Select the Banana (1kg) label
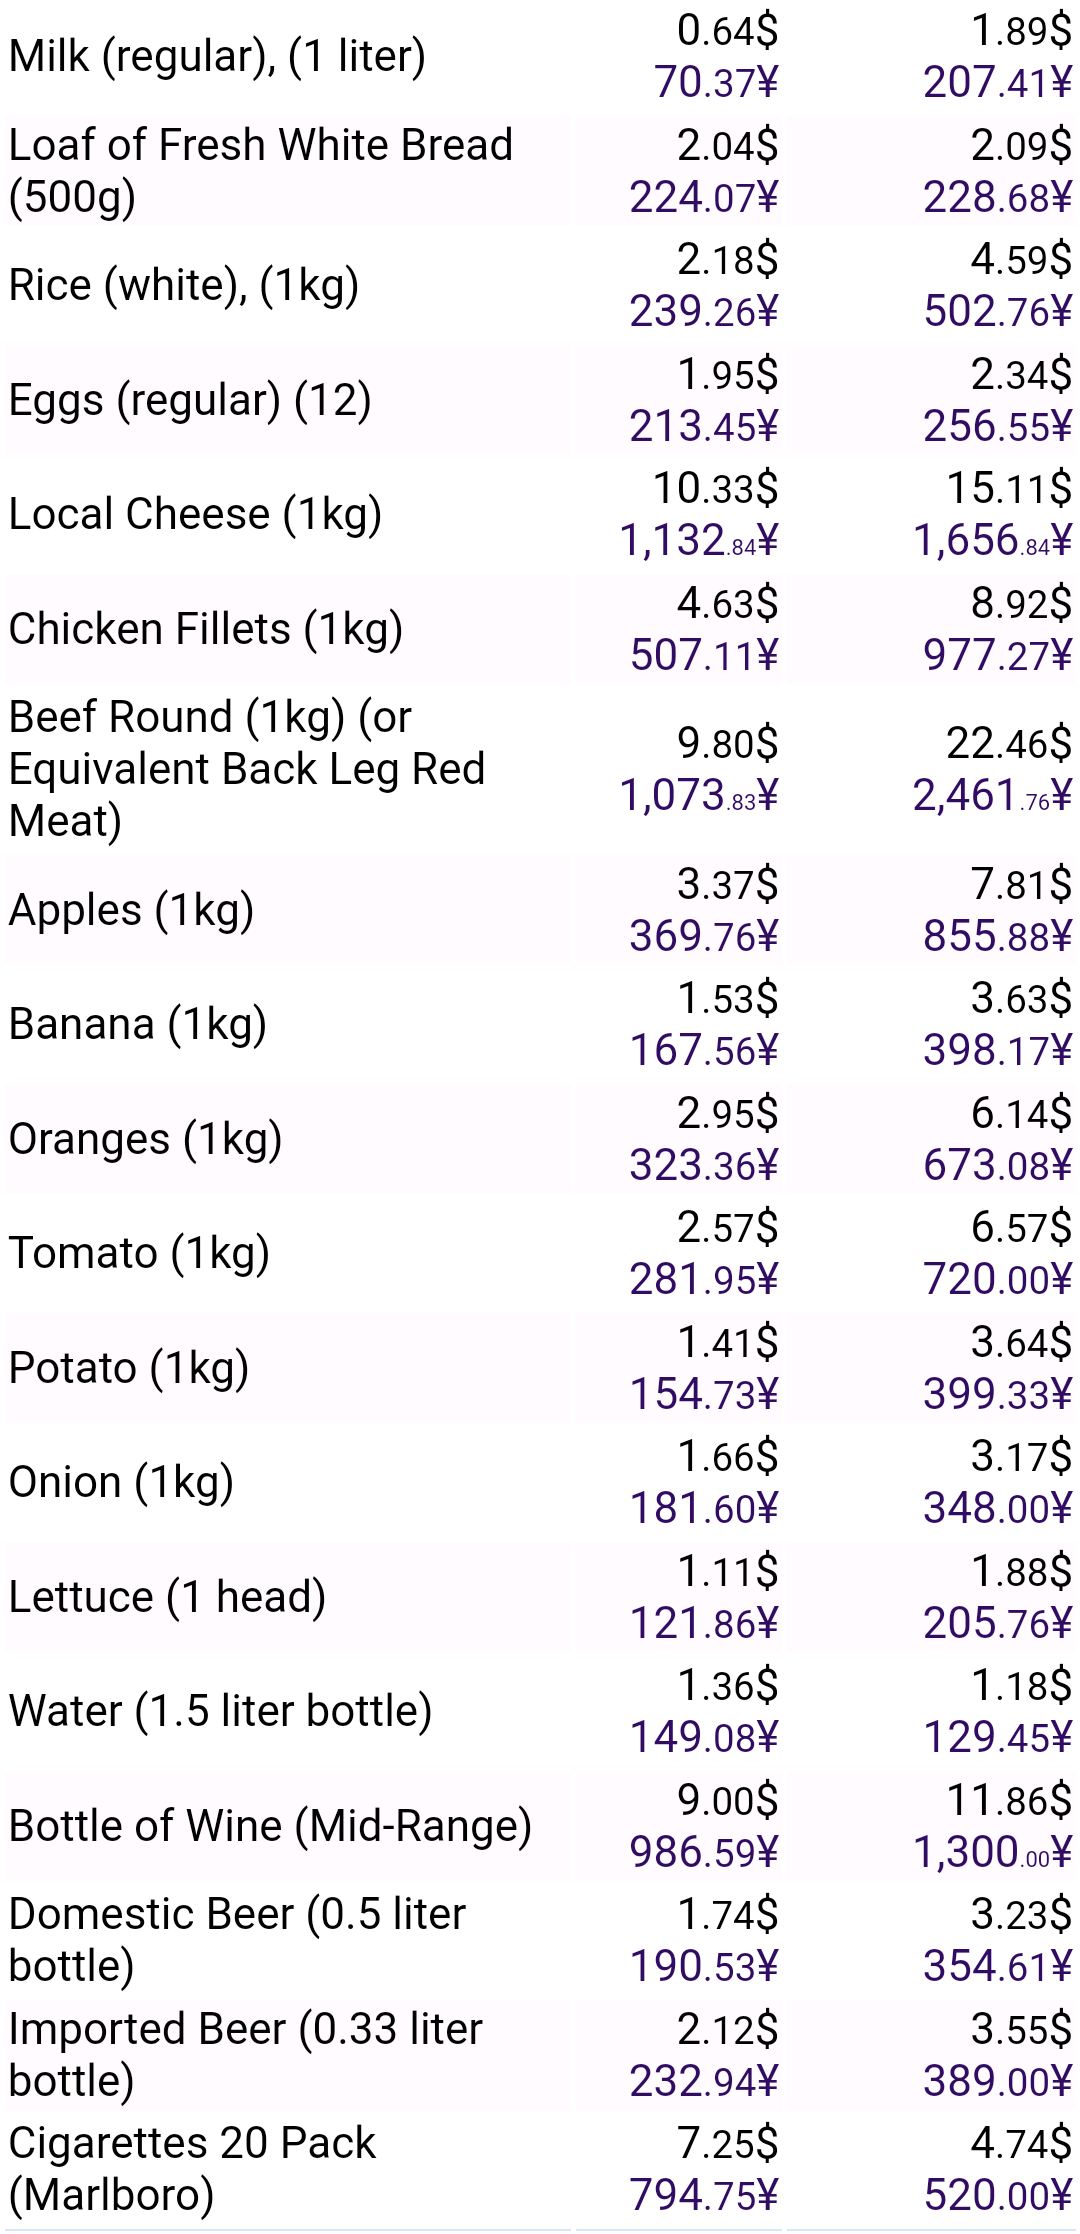 click(138, 1025)
